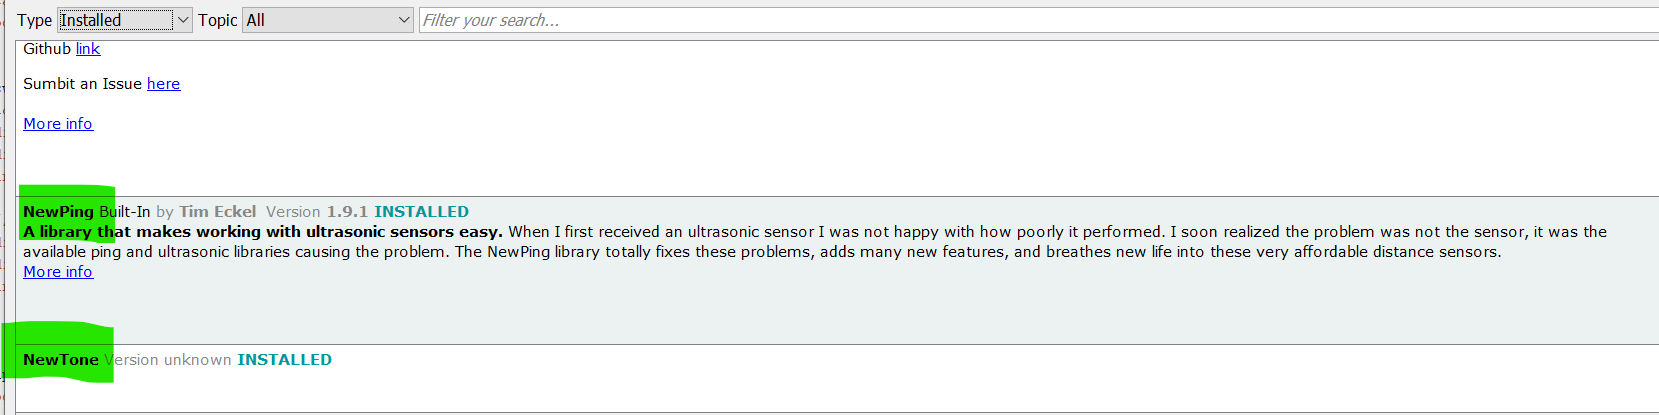
Task: Select the NewPing bold description headline
Action: point(263,232)
